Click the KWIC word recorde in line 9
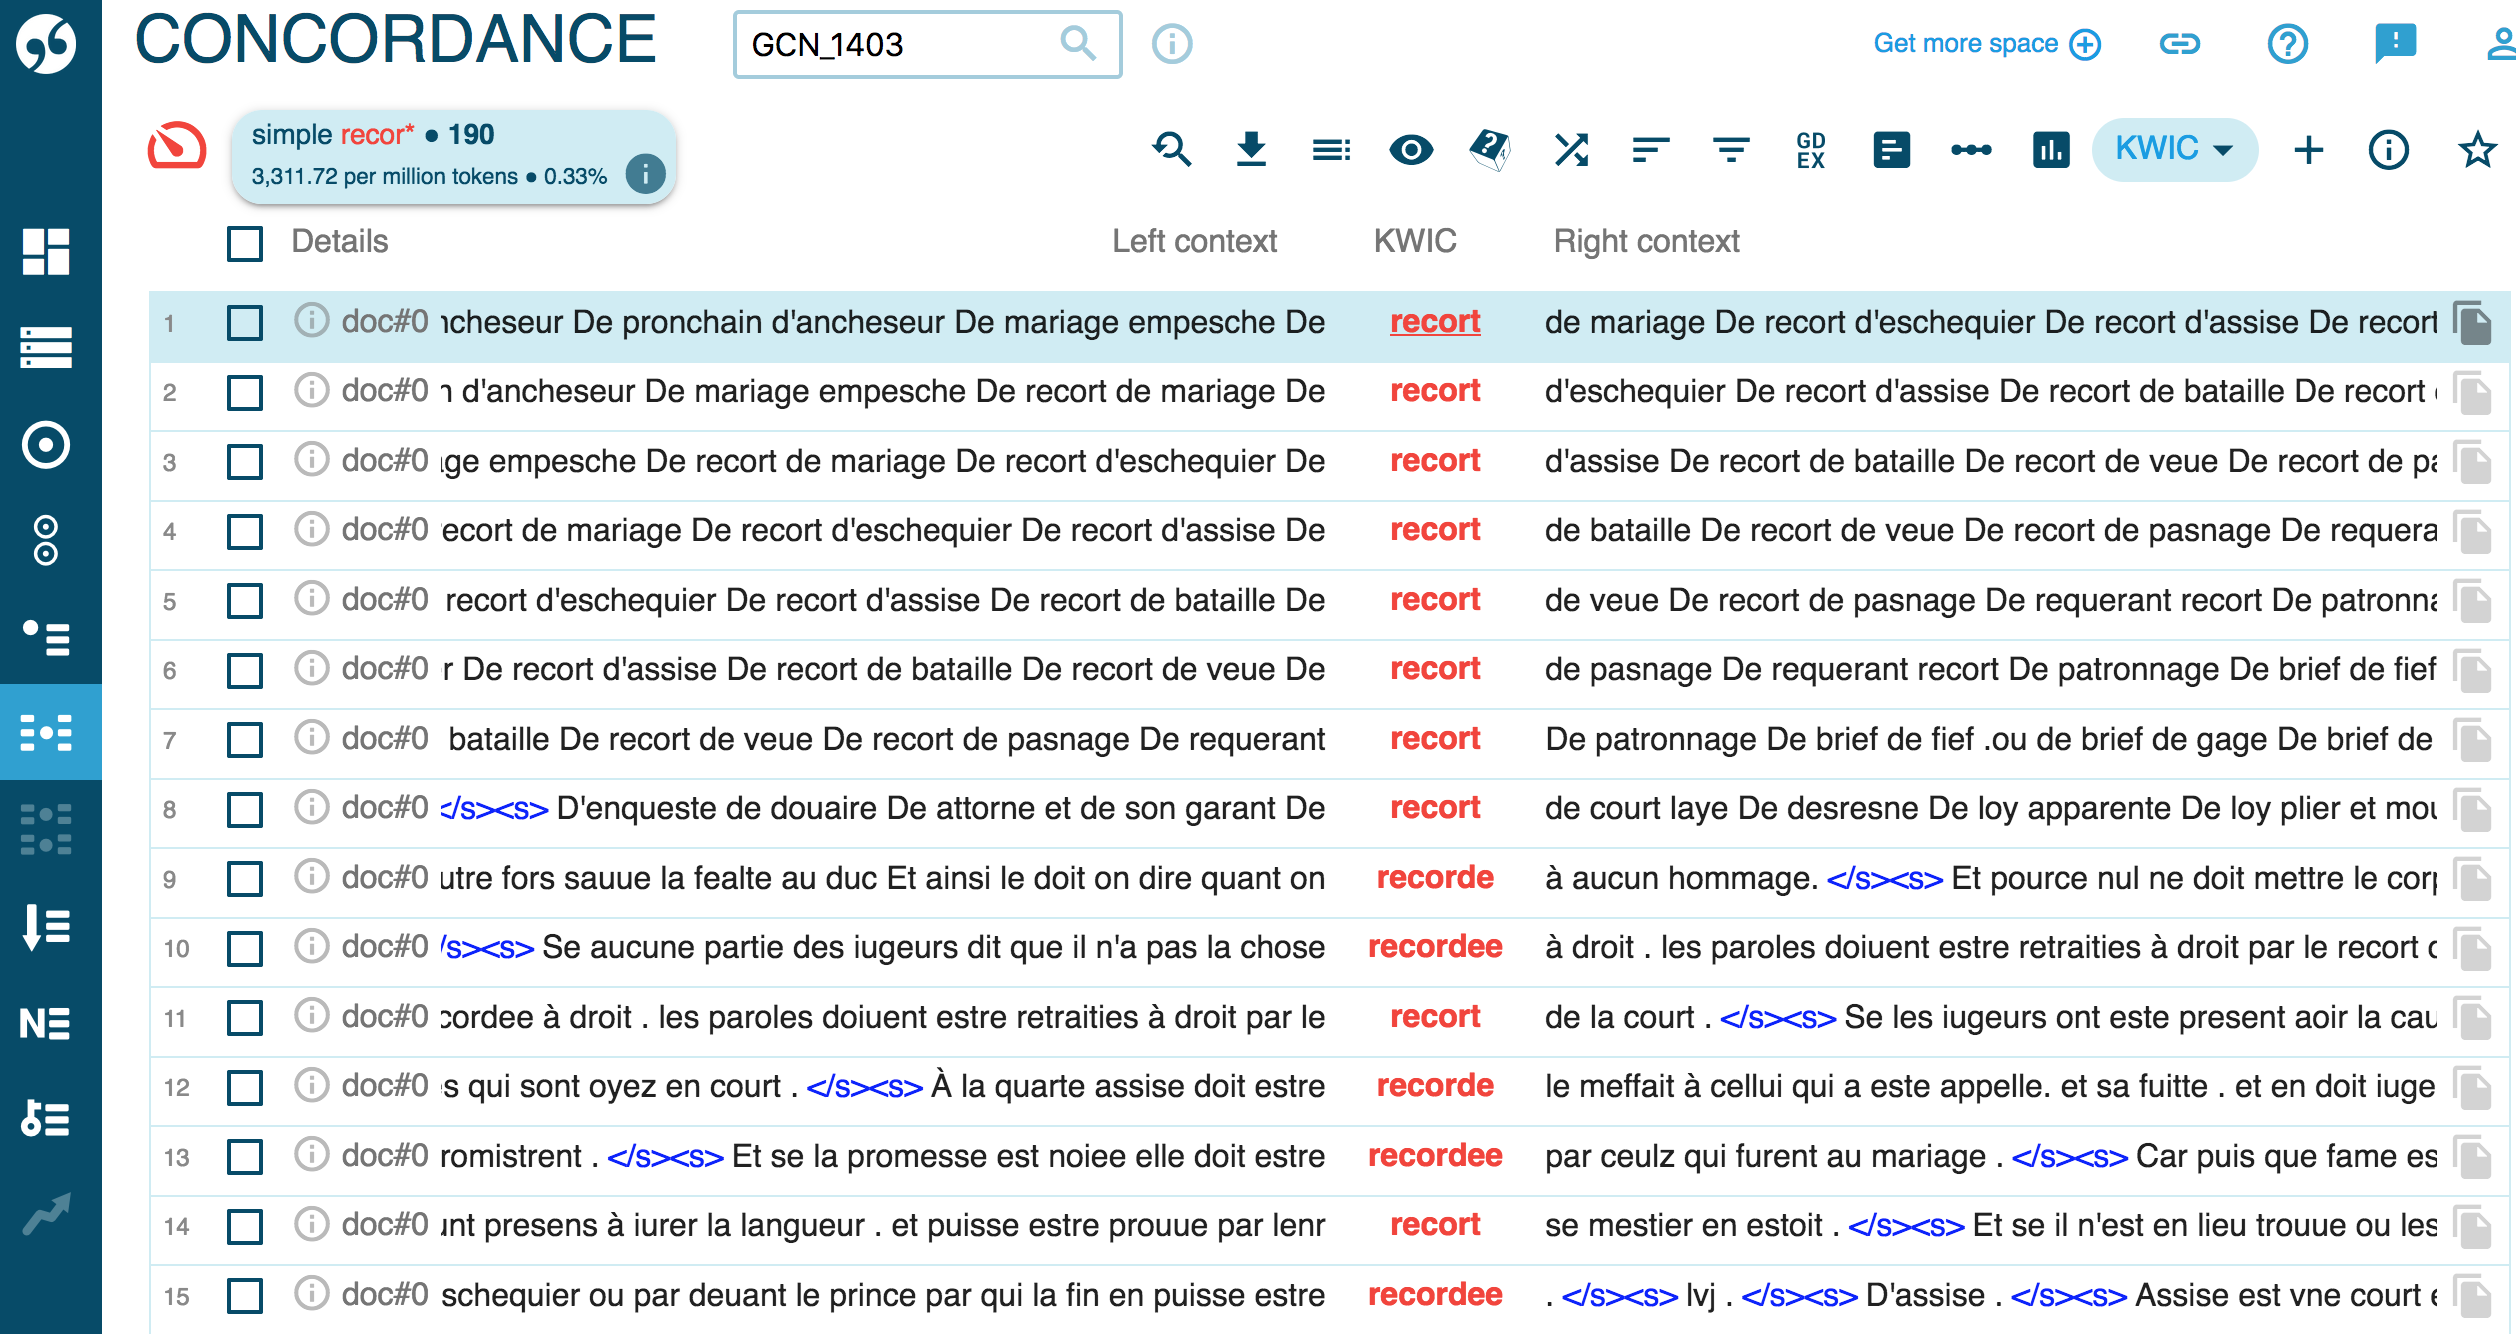Screen dimensions: 2516x1334 point(1435,877)
